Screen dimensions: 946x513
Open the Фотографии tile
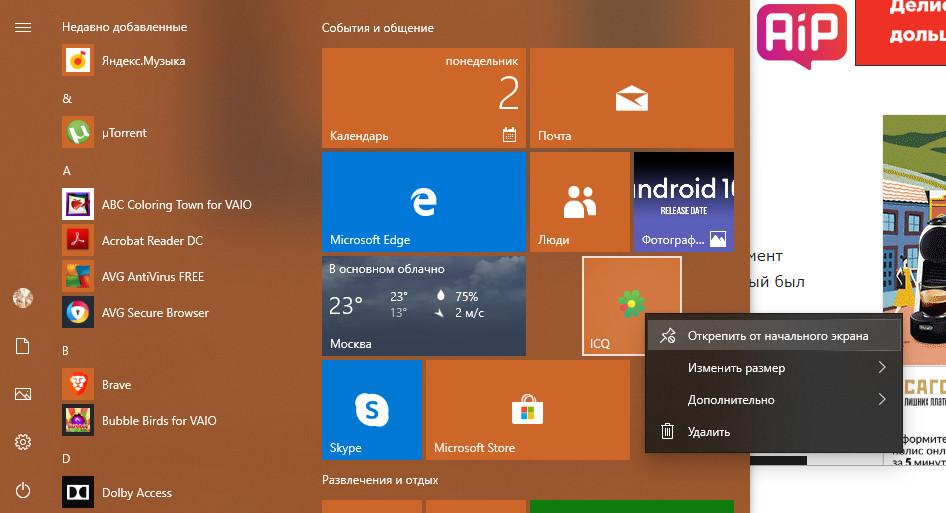(684, 202)
